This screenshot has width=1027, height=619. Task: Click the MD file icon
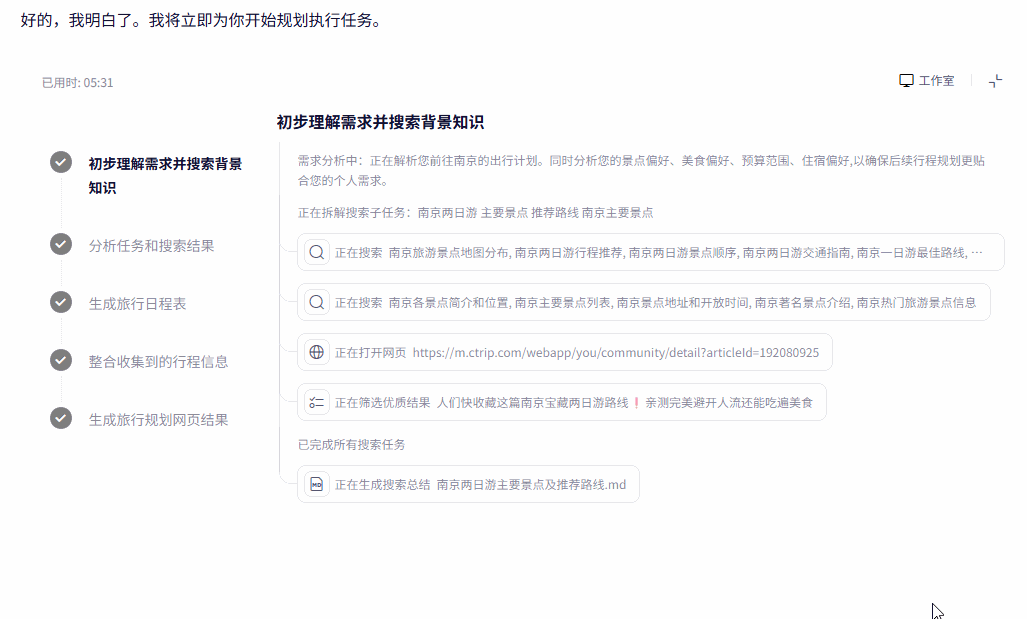(x=317, y=484)
